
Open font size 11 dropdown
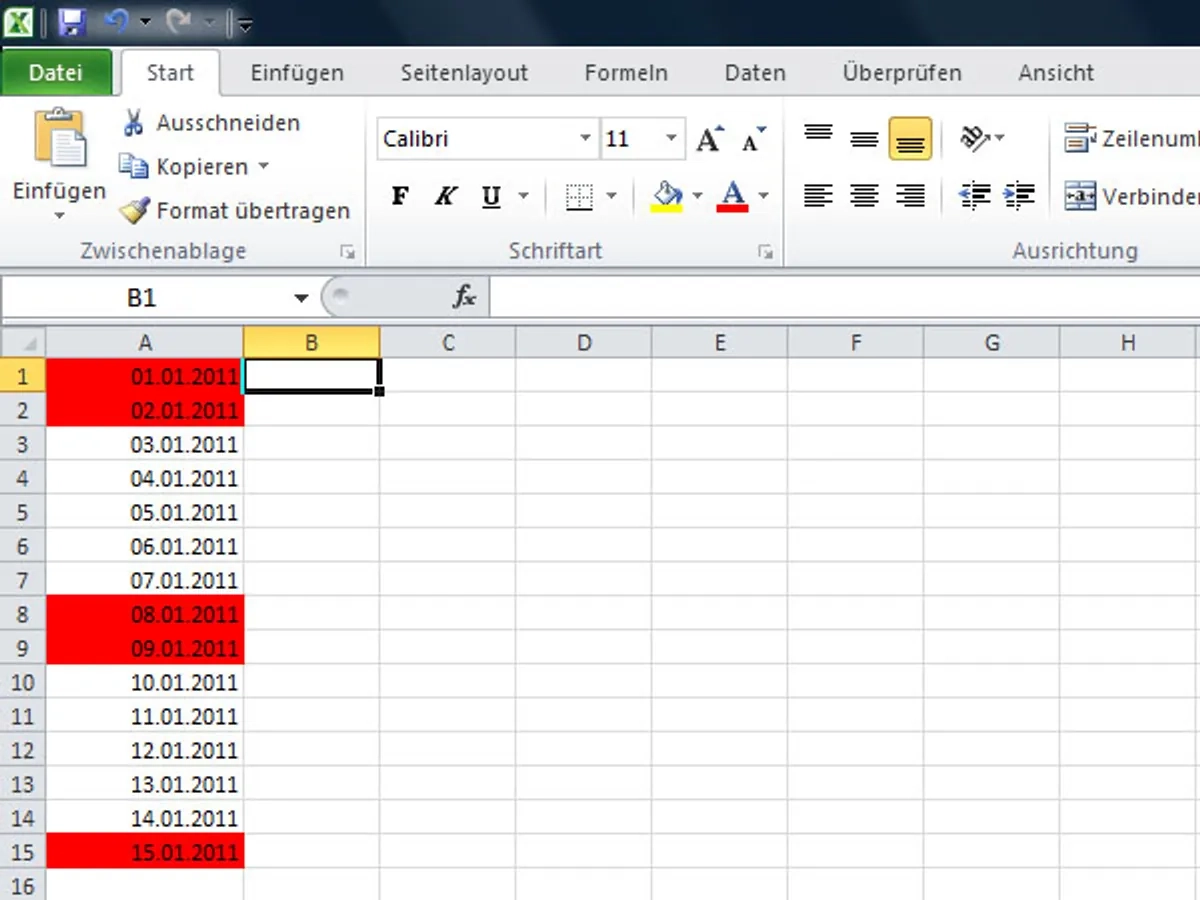tap(671, 139)
